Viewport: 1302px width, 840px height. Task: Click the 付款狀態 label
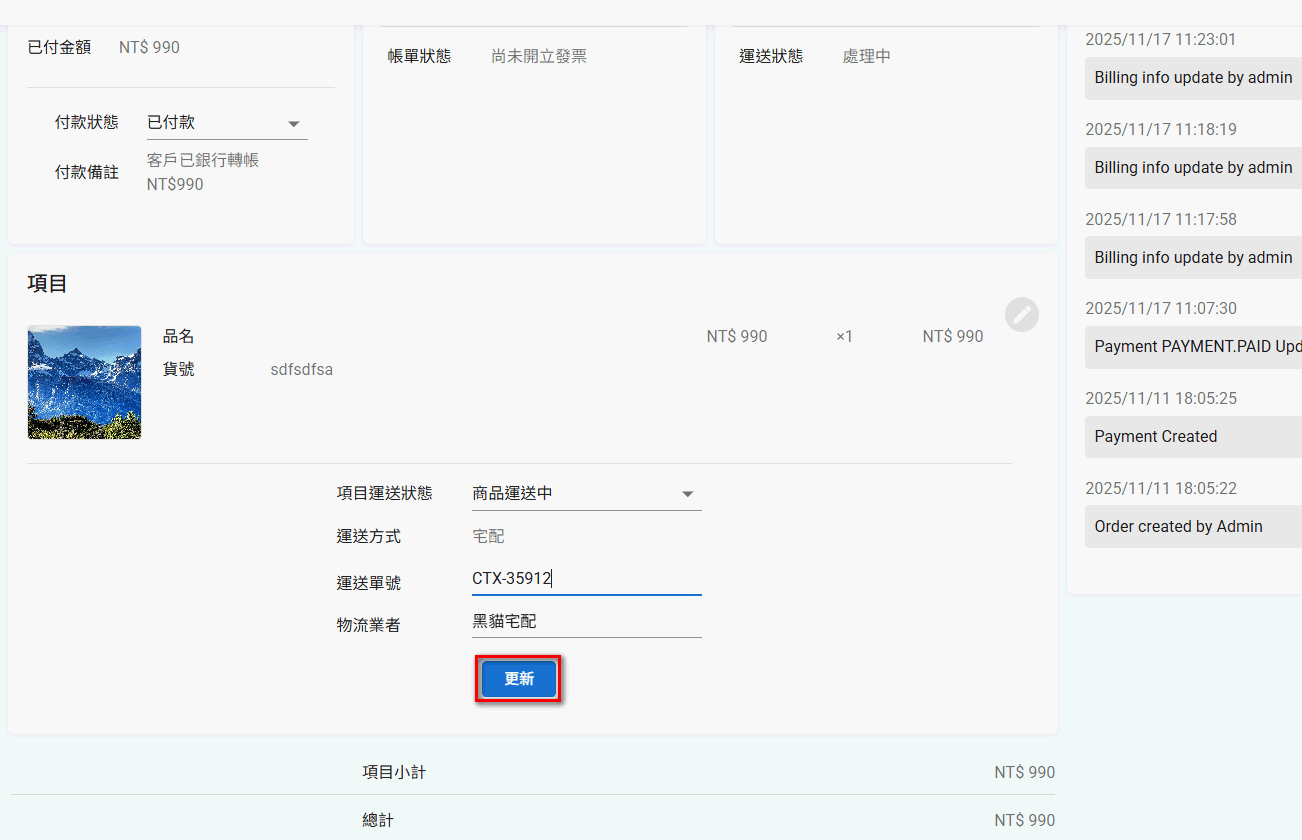pos(87,122)
